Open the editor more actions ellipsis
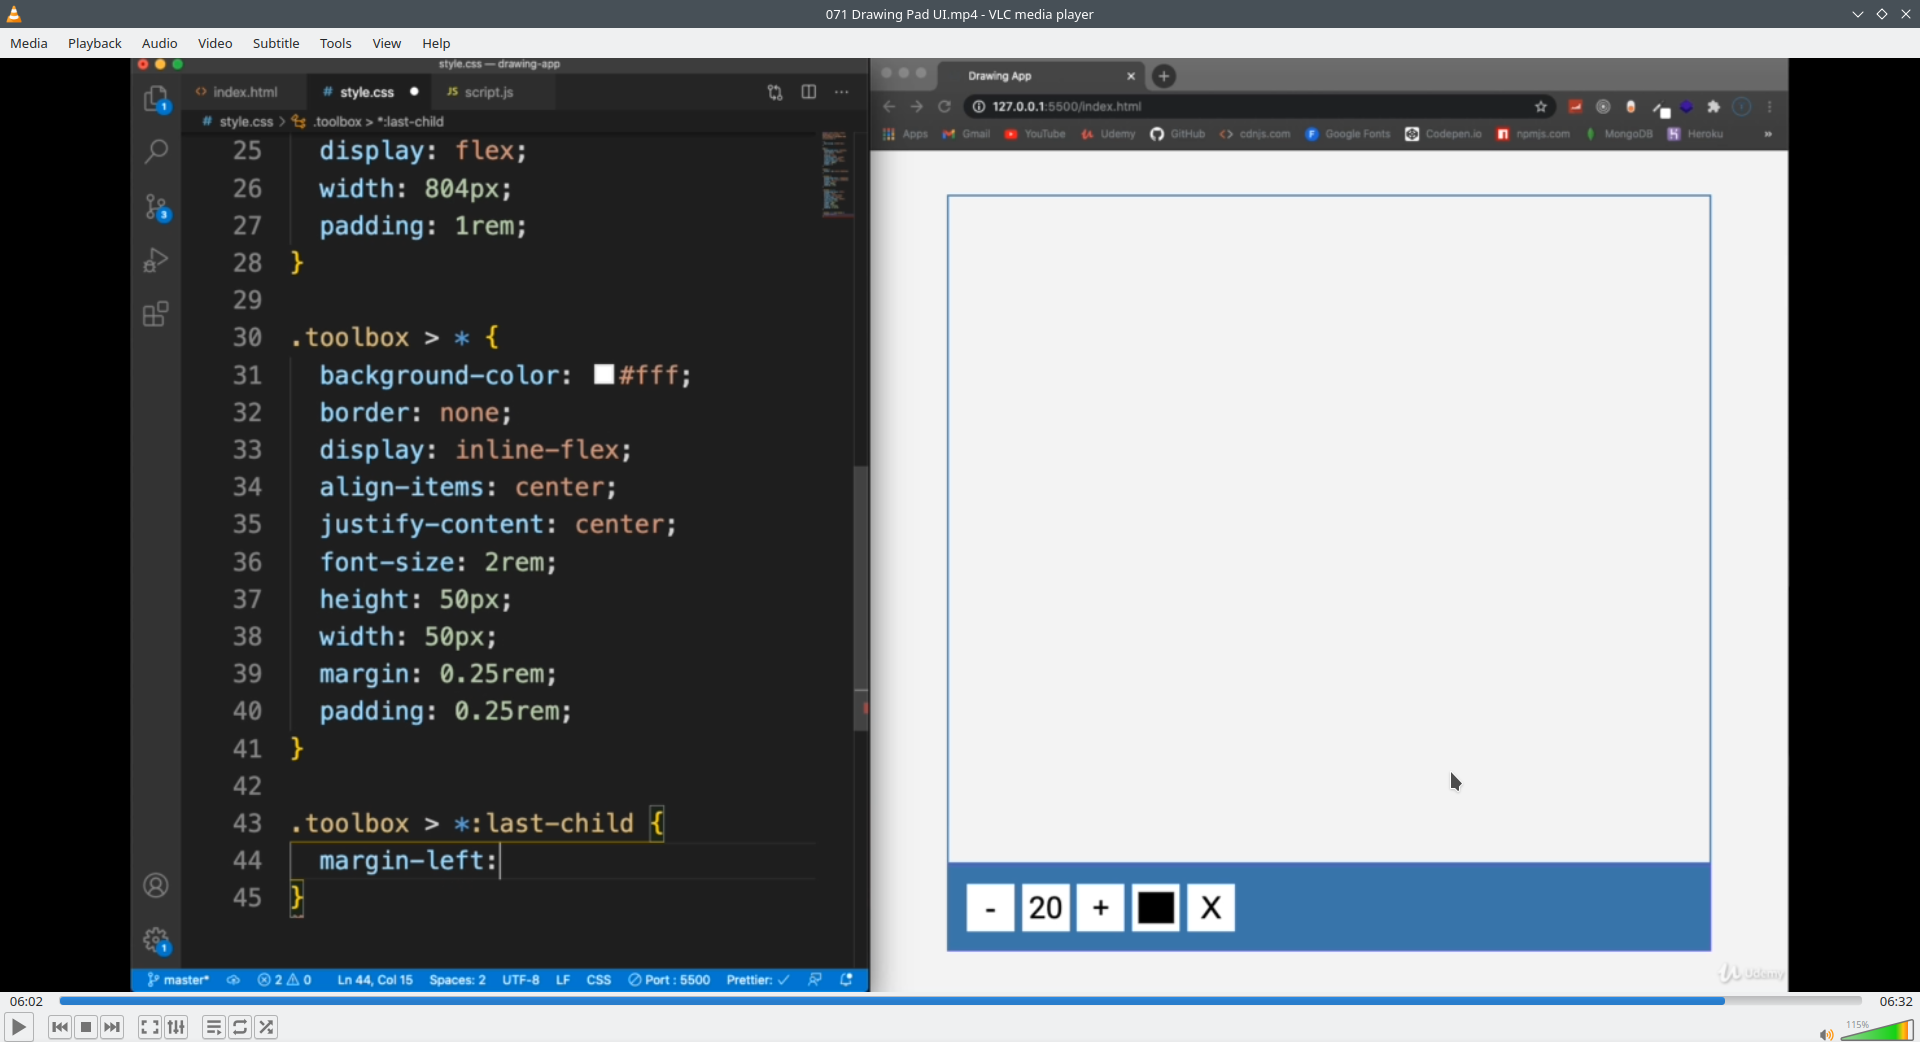Viewport: 1920px width, 1042px height. coord(842,92)
